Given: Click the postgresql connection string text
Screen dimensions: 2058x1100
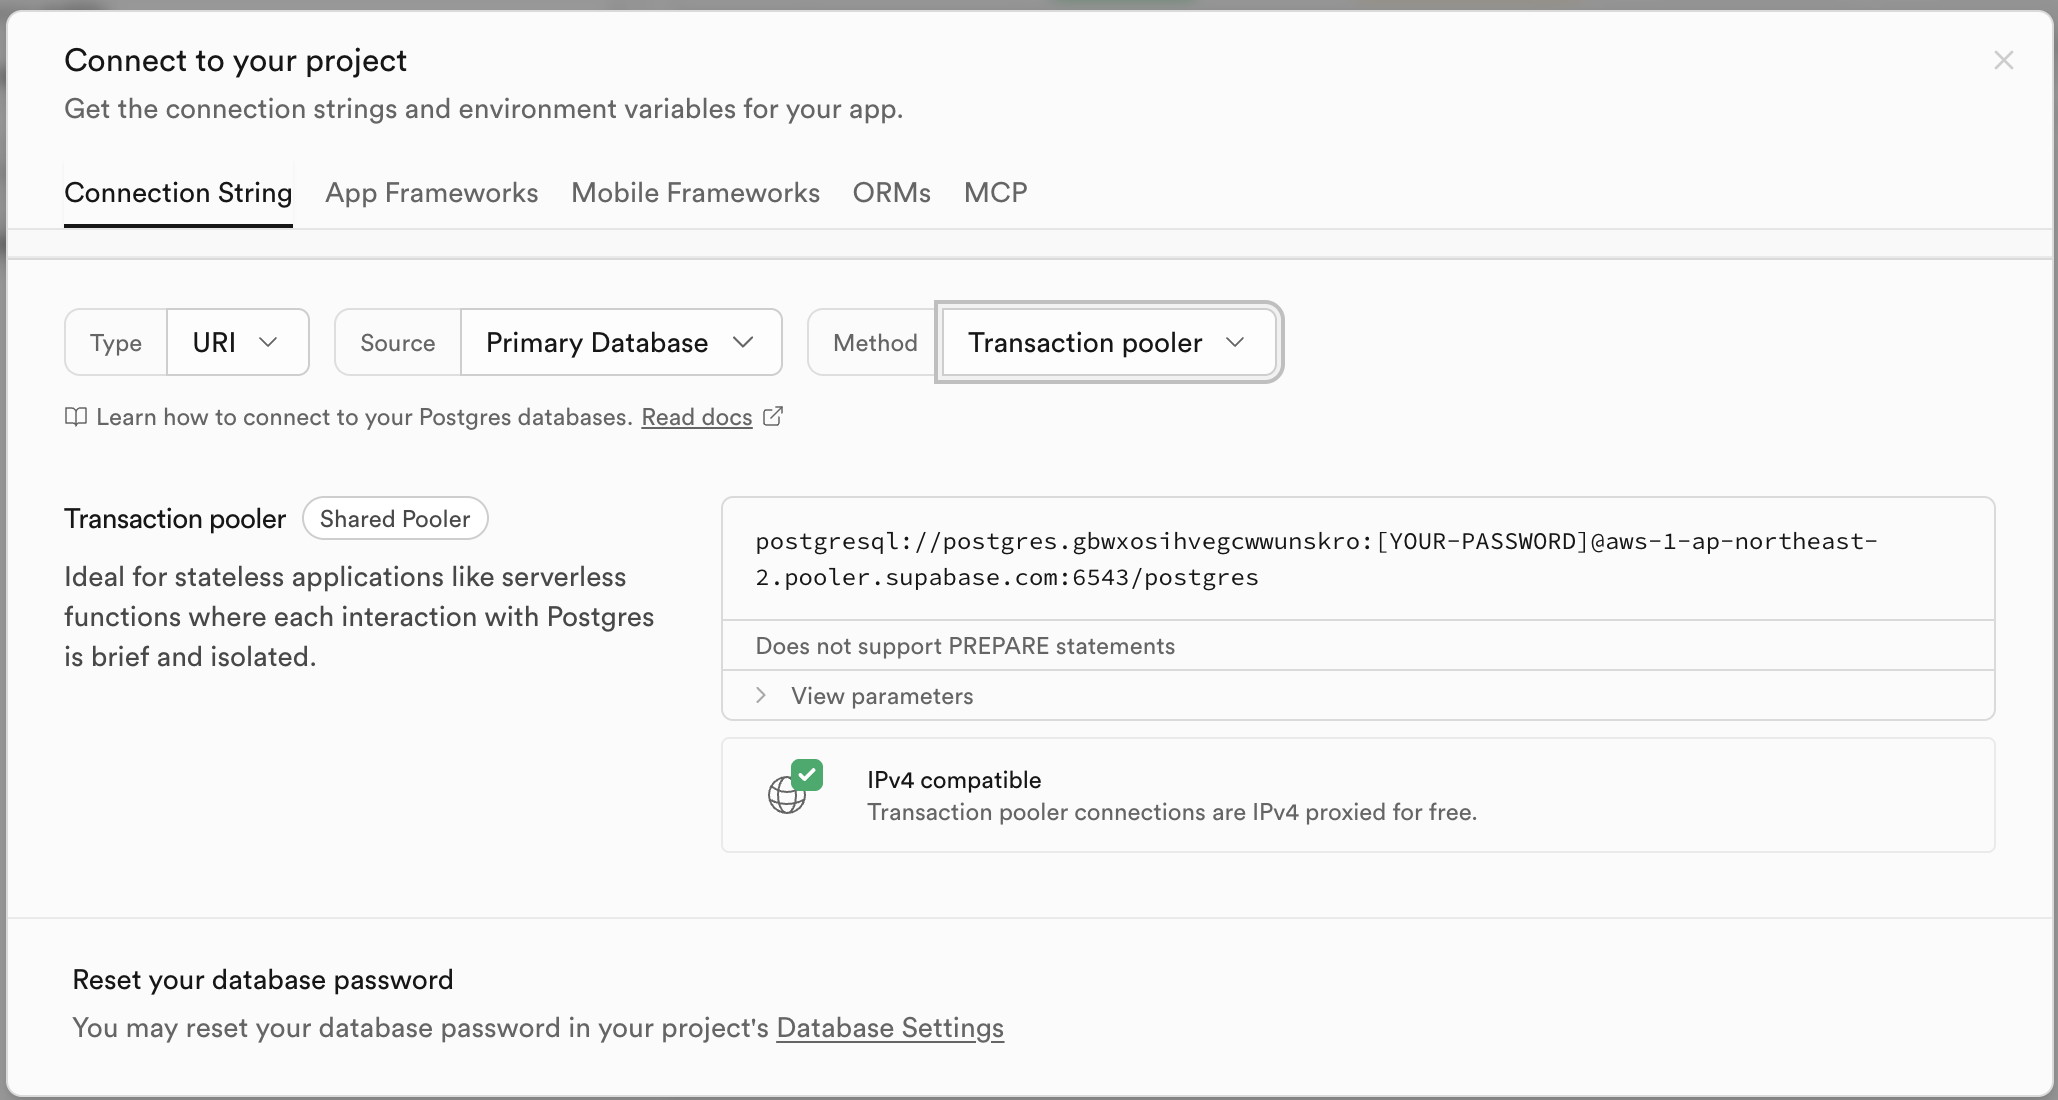Looking at the screenshot, I should coord(1315,559).
